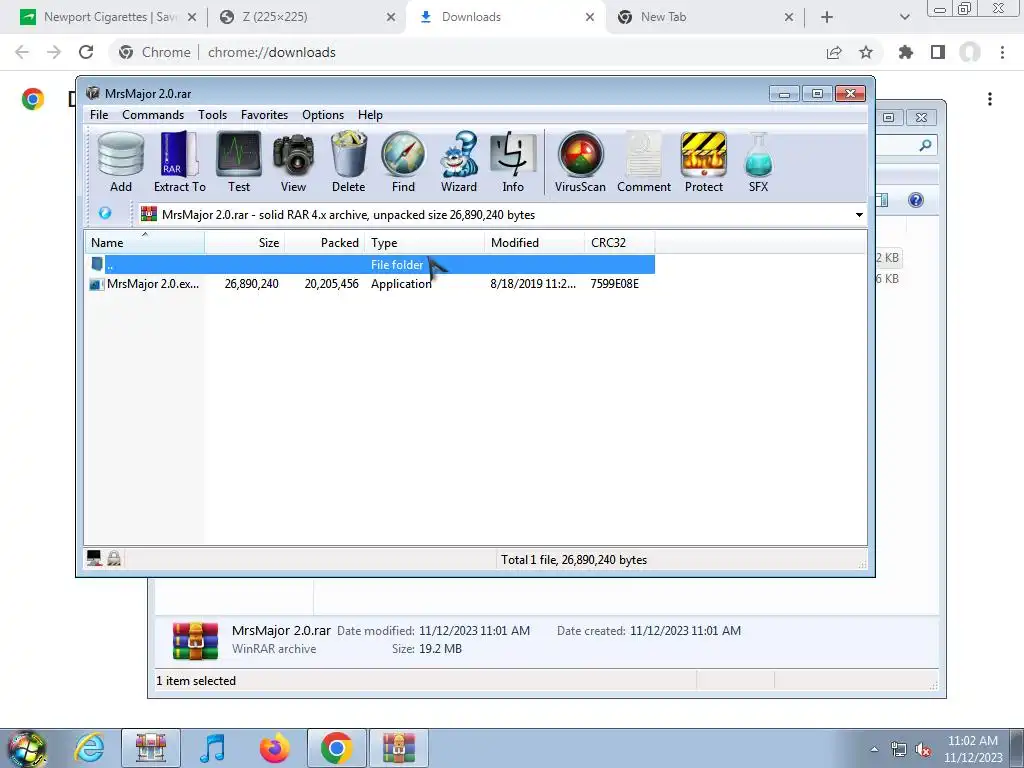Open the View camera icon
The width and height of the screenshot is (1024, 768).
click(x=293, y=162)
